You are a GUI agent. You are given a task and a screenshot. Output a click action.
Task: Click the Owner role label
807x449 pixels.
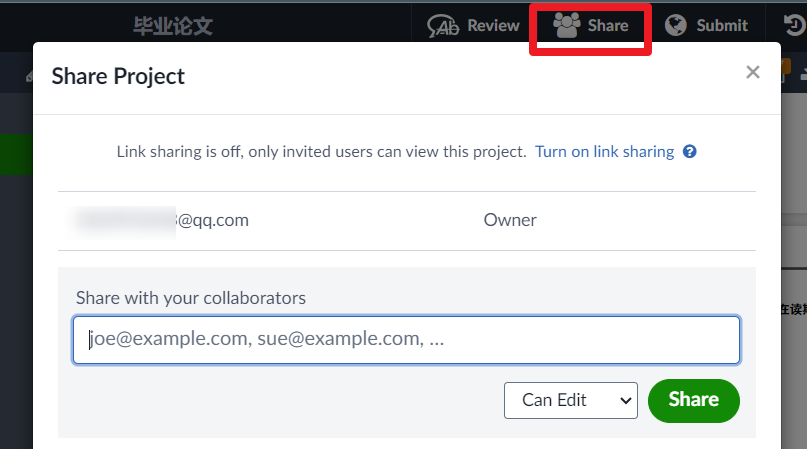click(510, 220)
